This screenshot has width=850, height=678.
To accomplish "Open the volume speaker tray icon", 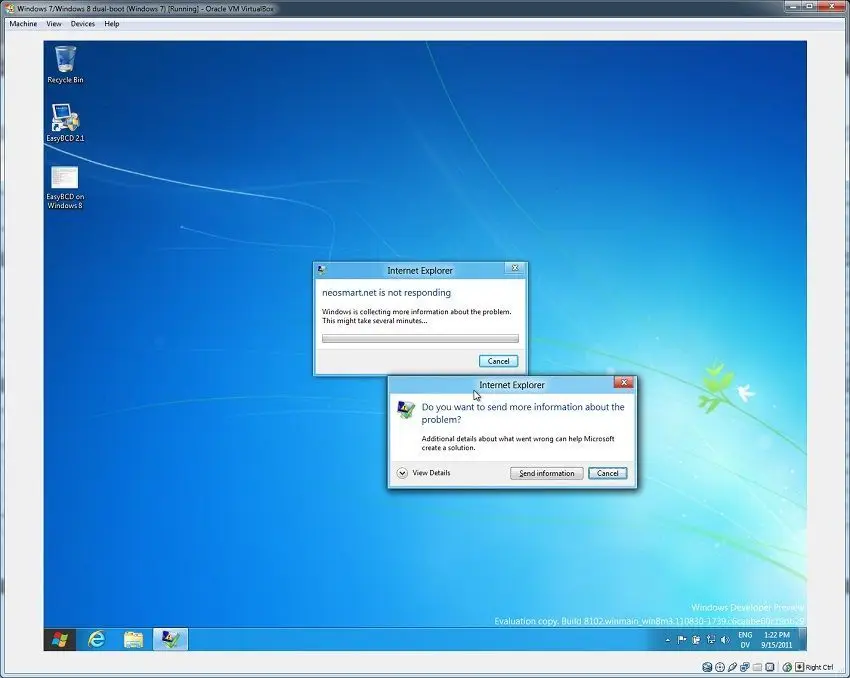I will point(725,640).
